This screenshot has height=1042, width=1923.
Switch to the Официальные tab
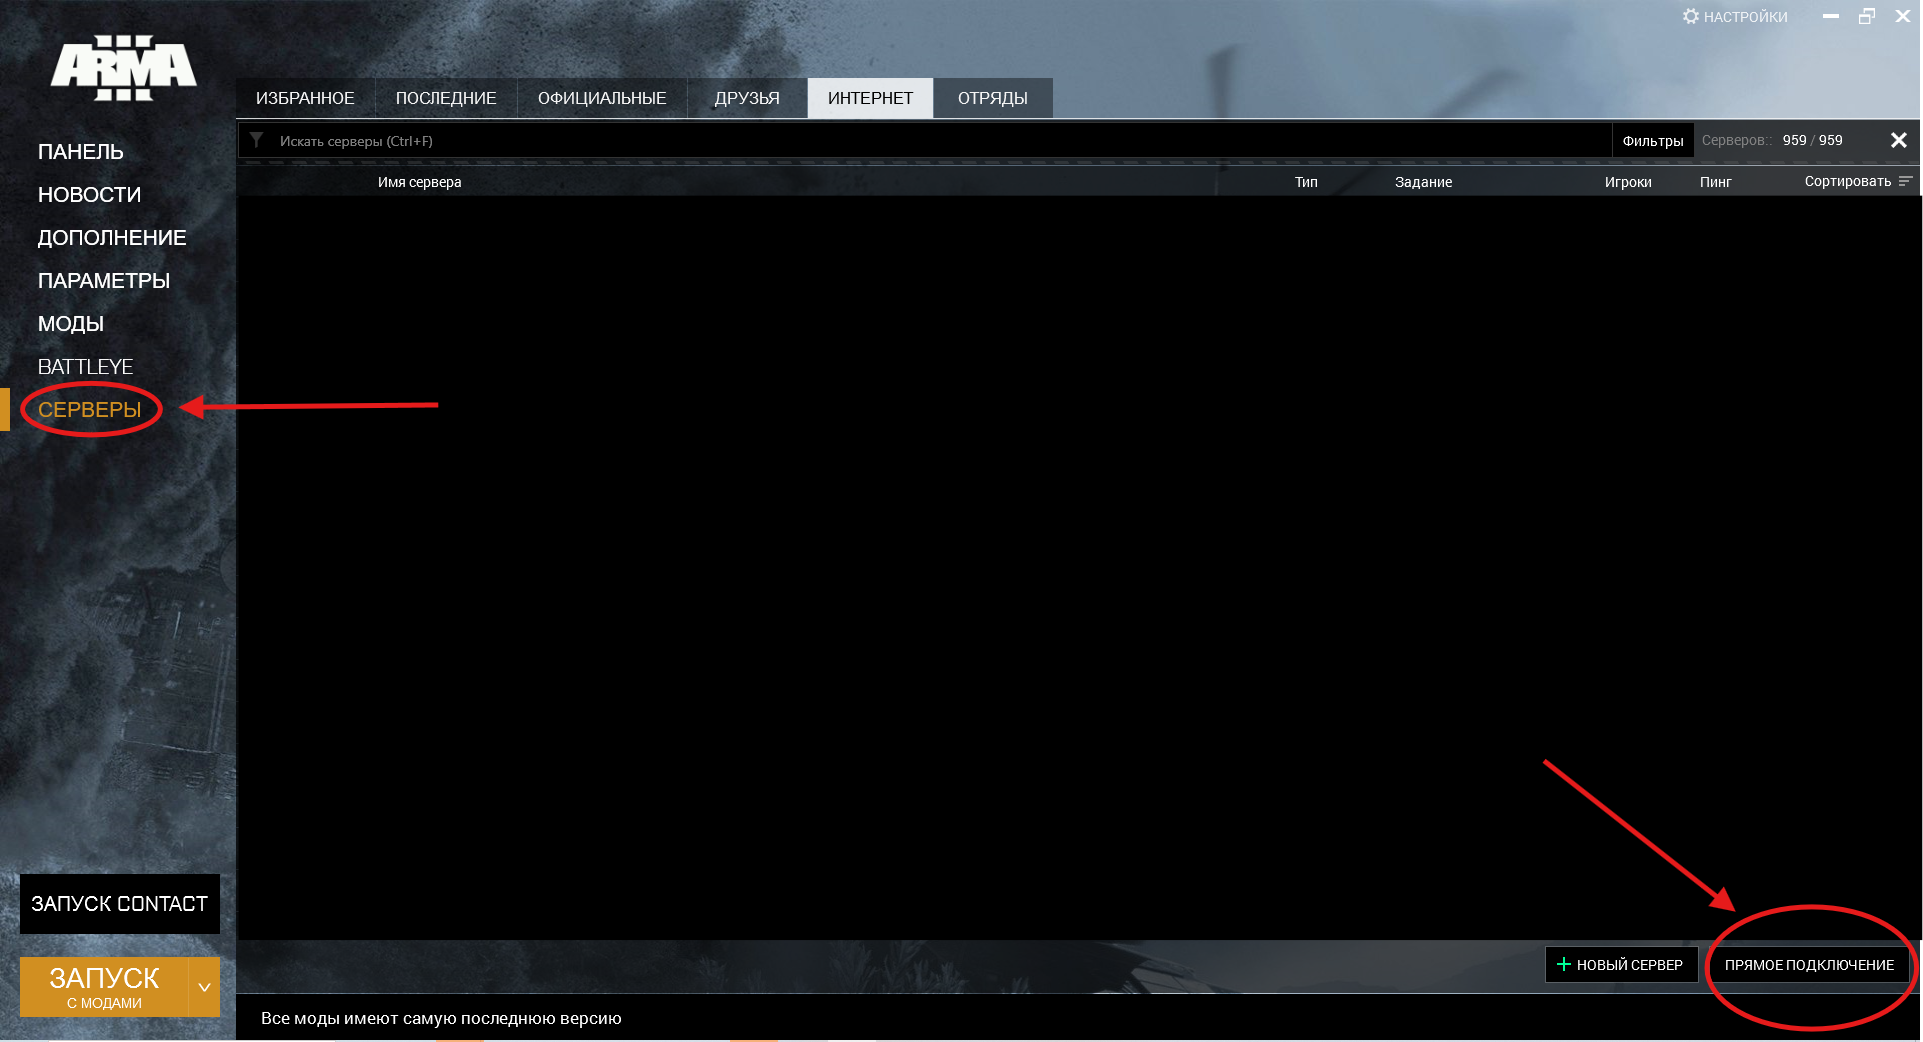602,98
